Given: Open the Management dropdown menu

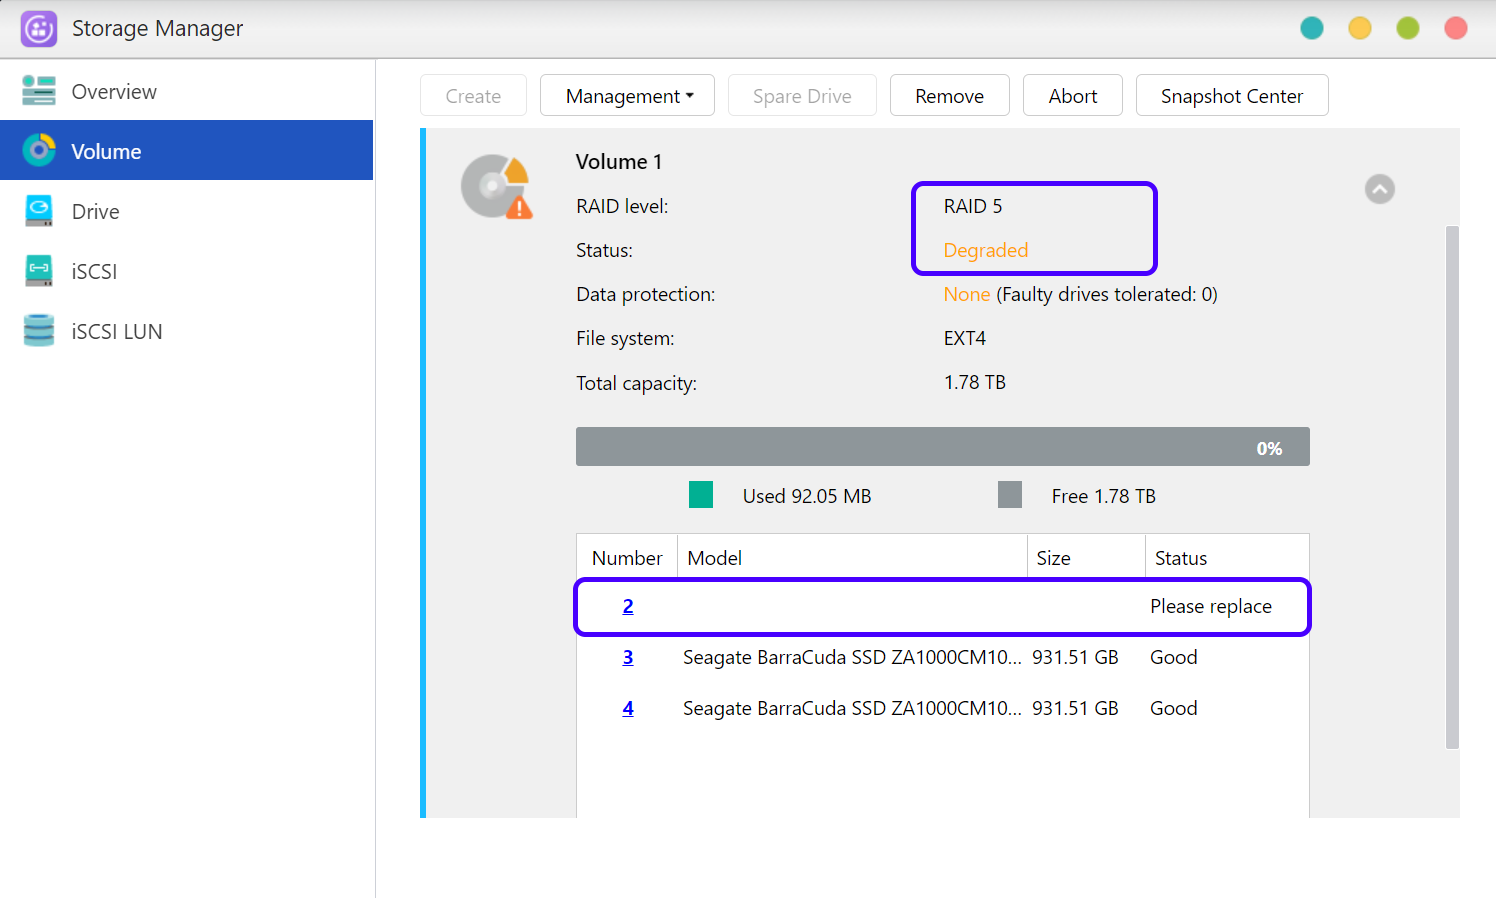Looking at the screenshot, I should tap(627, 96).
